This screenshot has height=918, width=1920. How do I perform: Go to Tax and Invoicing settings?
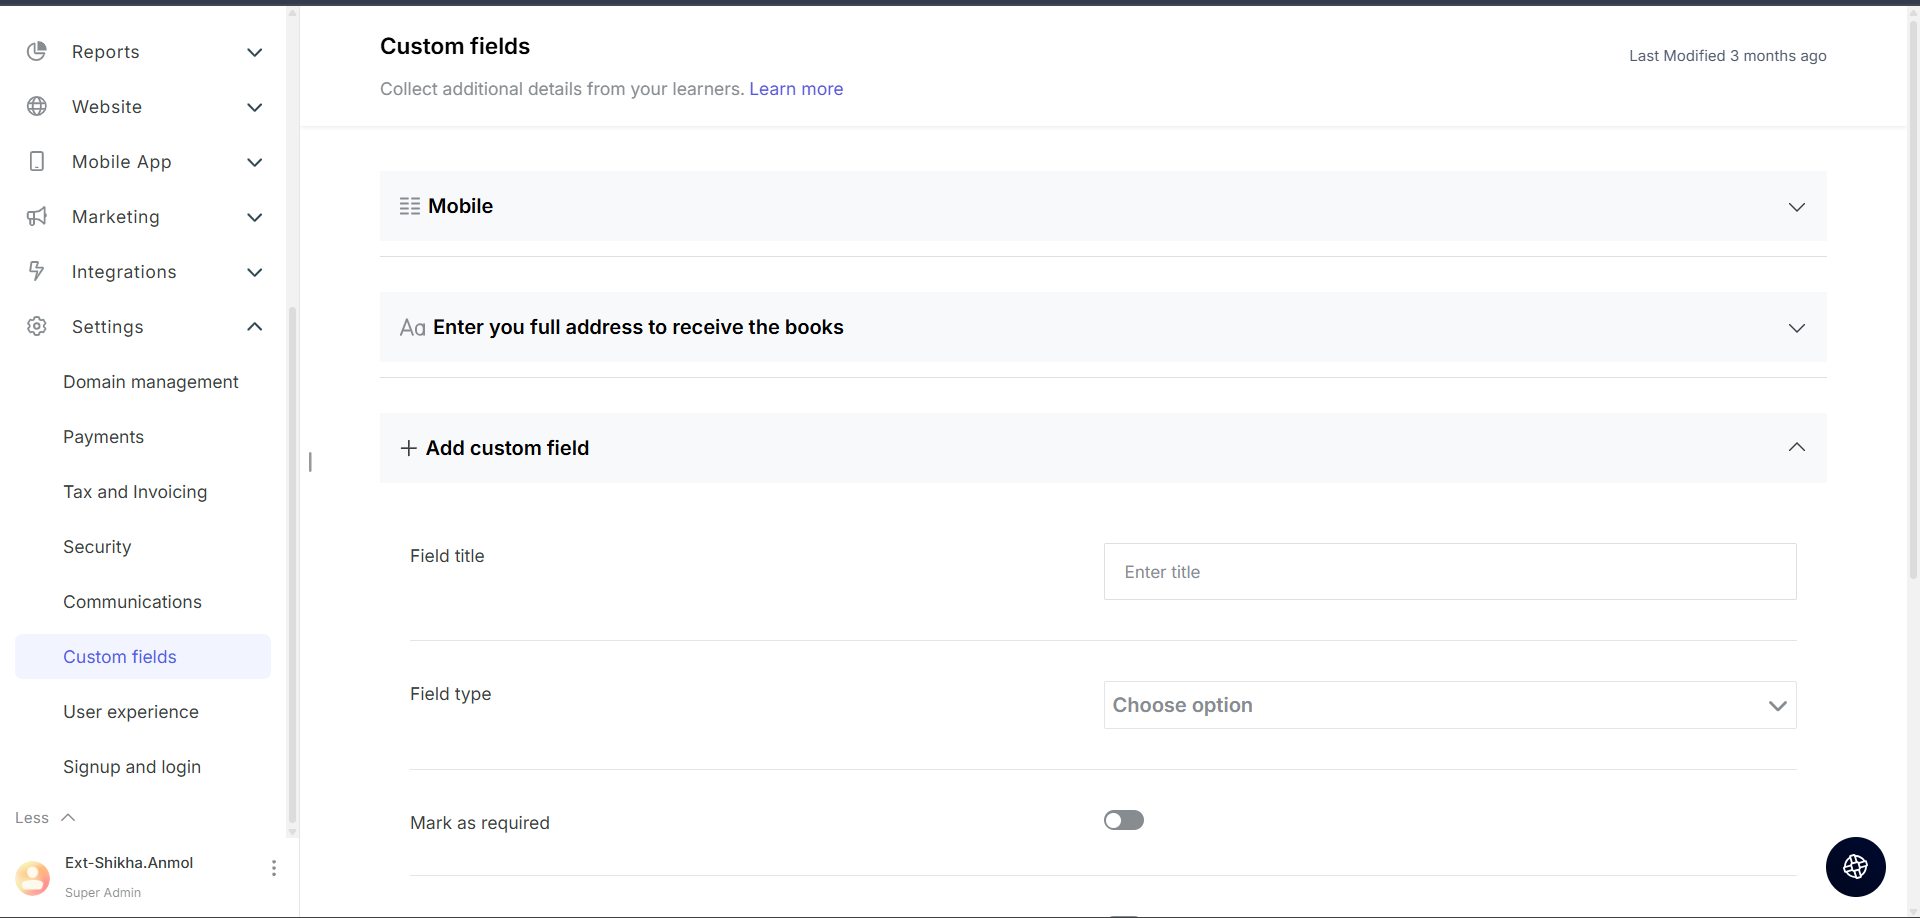point(135,492)
